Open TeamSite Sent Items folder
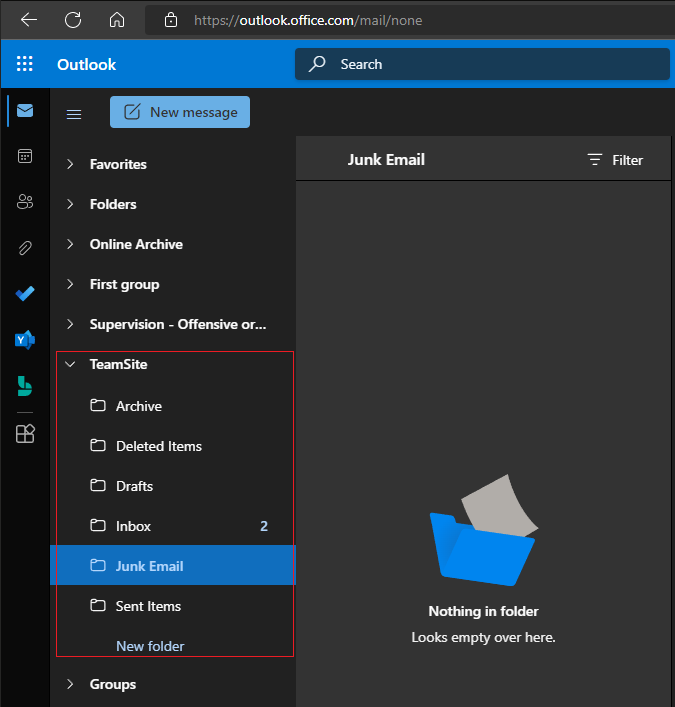The height and width of the screenshot is (707, 675). coord(173,606)
